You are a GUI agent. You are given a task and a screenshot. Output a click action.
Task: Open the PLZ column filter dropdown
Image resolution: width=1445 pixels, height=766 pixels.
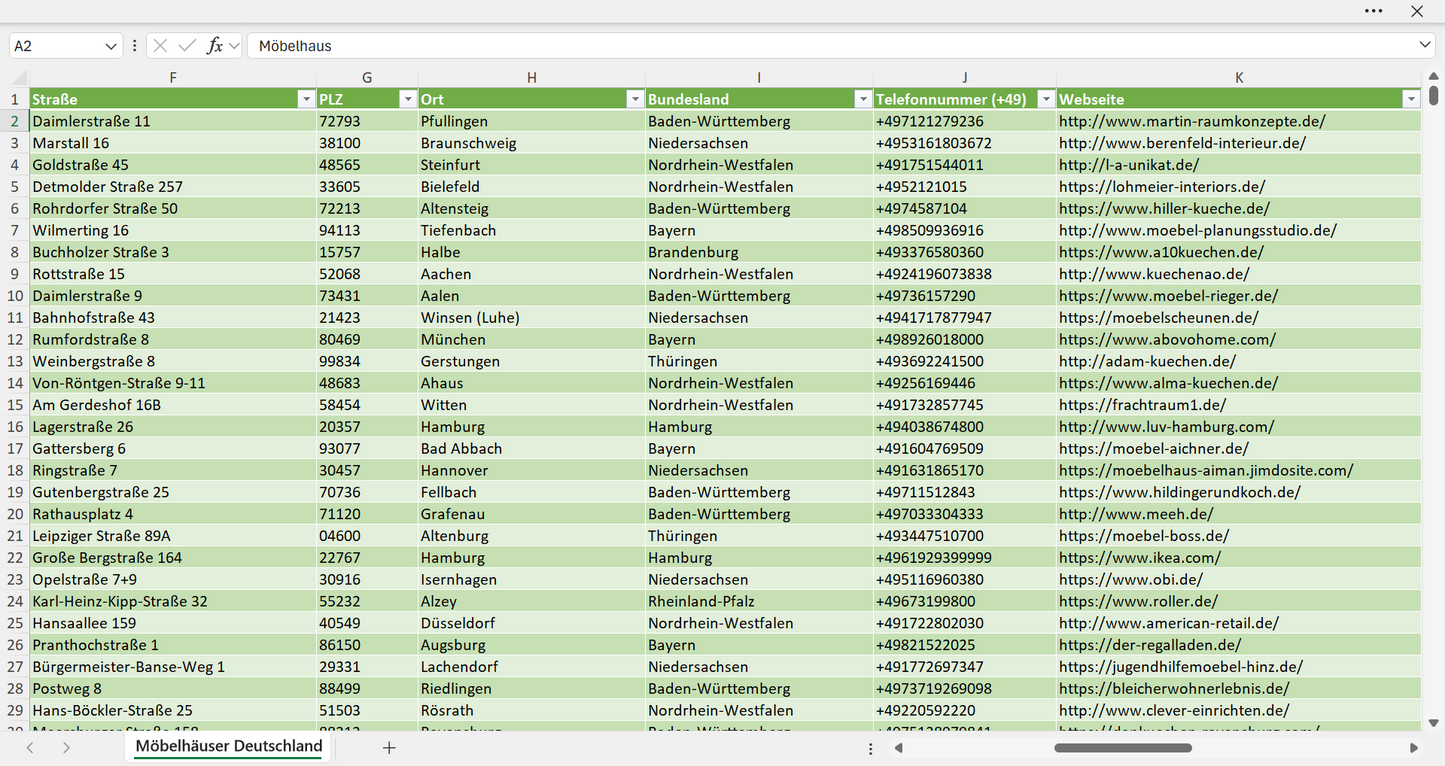(x=407, y=99)
